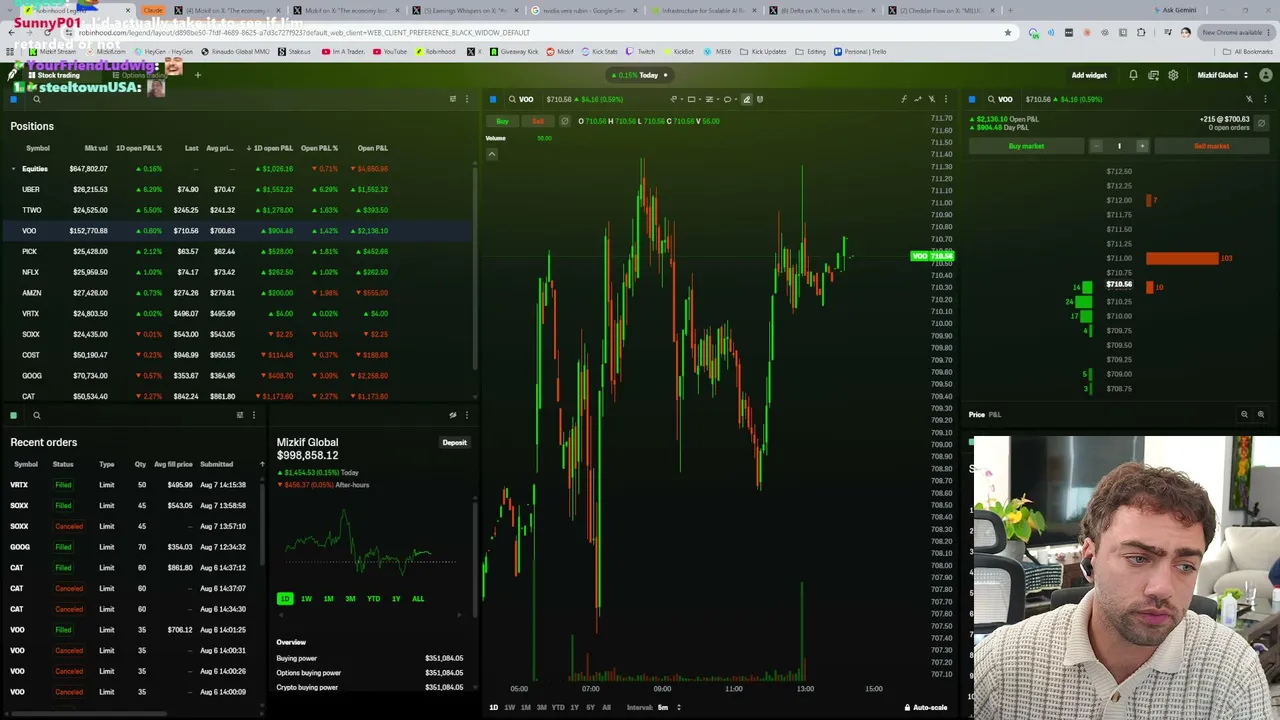Bookmark this page with the star icon

[x=1008, y=32]
